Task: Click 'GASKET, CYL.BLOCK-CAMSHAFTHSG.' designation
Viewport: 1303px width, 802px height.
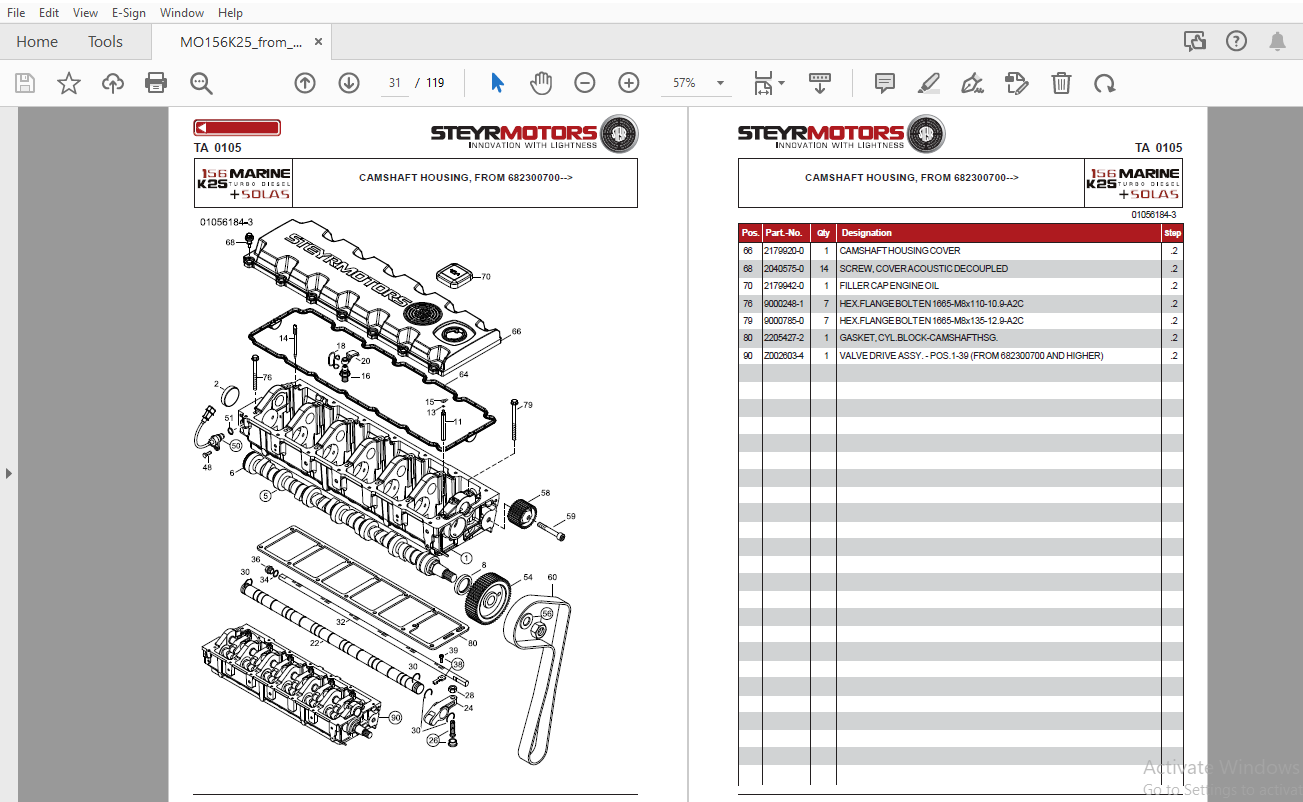Action: [919, 338]
